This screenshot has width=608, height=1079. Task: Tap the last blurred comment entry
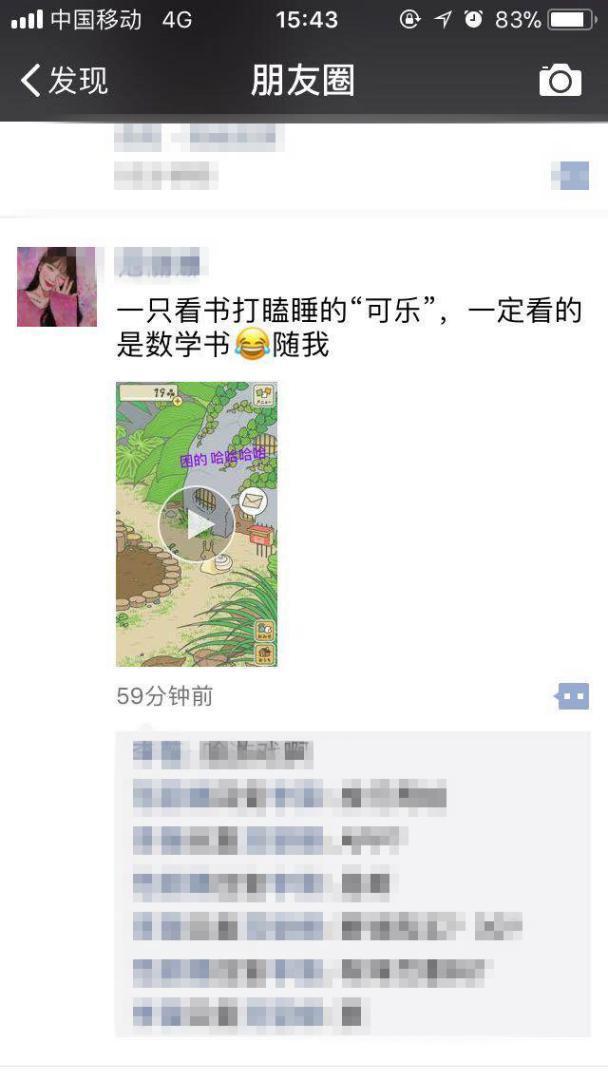[248, 1016]
